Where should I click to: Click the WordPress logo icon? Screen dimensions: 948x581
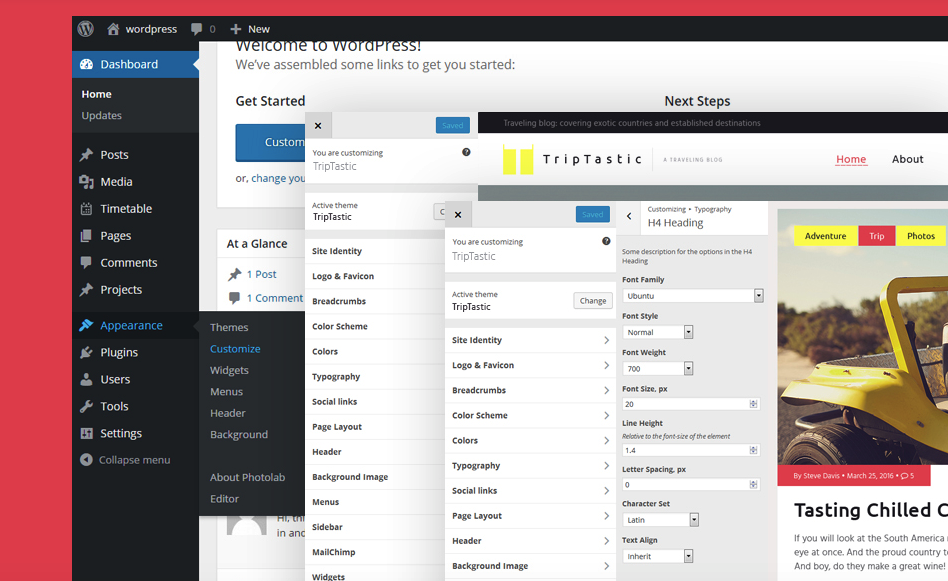coord(86,29)
